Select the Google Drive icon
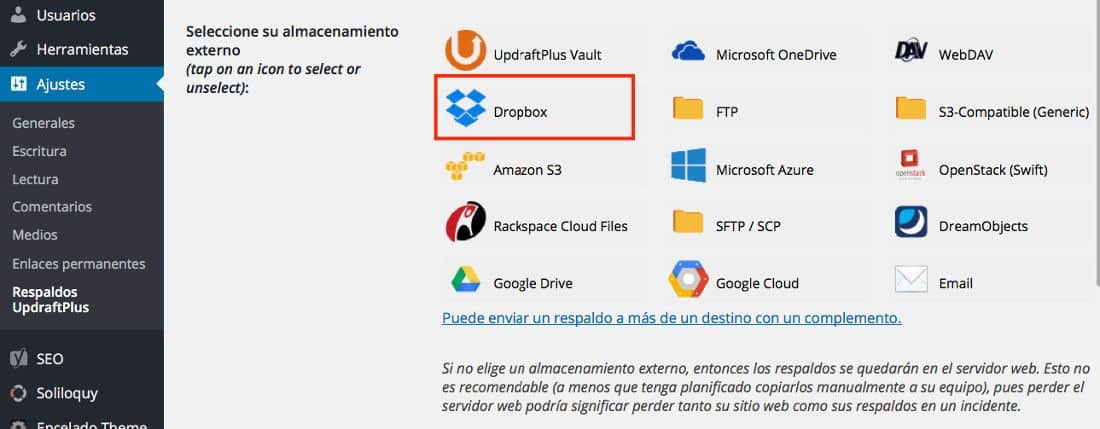 (x=466, y=280)
